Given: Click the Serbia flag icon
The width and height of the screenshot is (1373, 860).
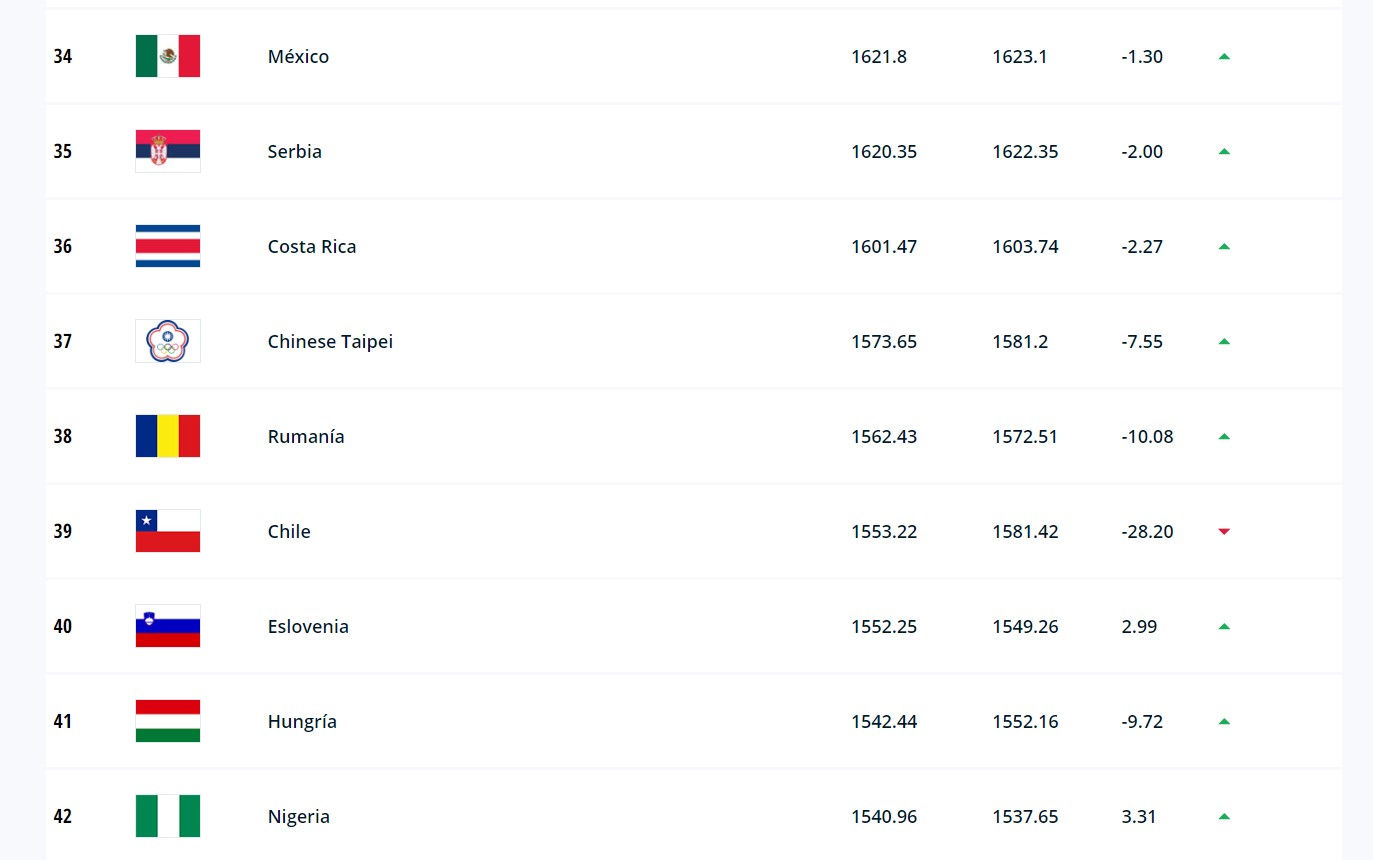Looking at the screenshot, I should tap(168, 151).
